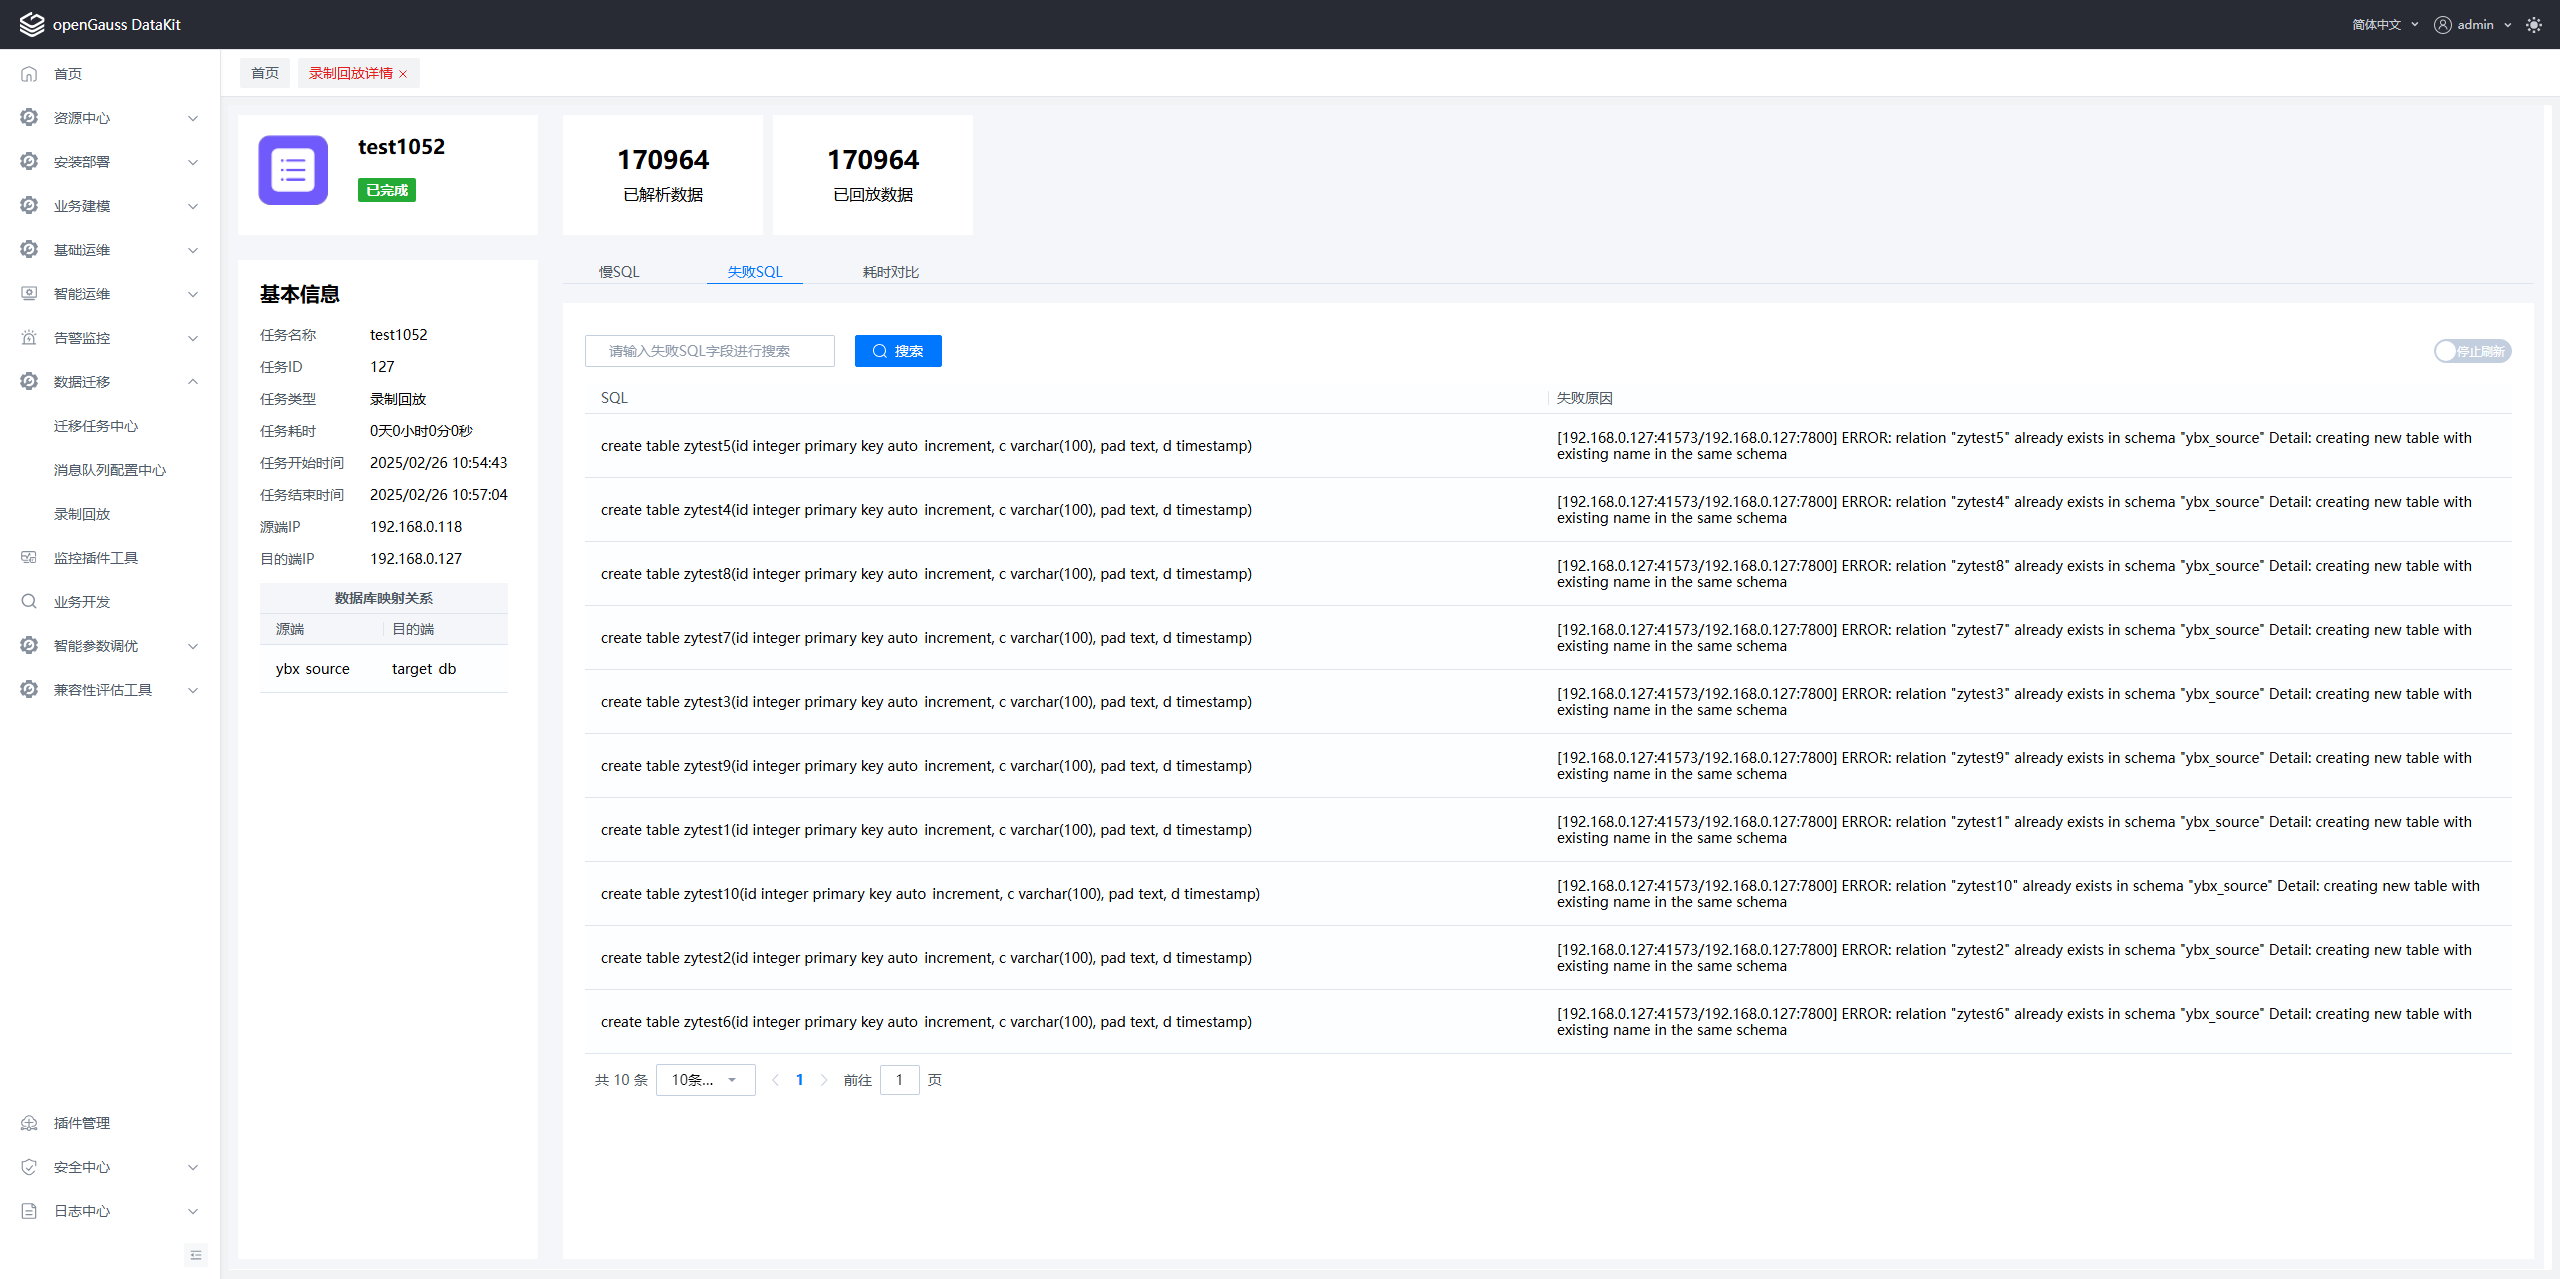Click the openGauss DataKit logo icon
This screenshot has height=1279, width=2560.
tap(32, 24)
